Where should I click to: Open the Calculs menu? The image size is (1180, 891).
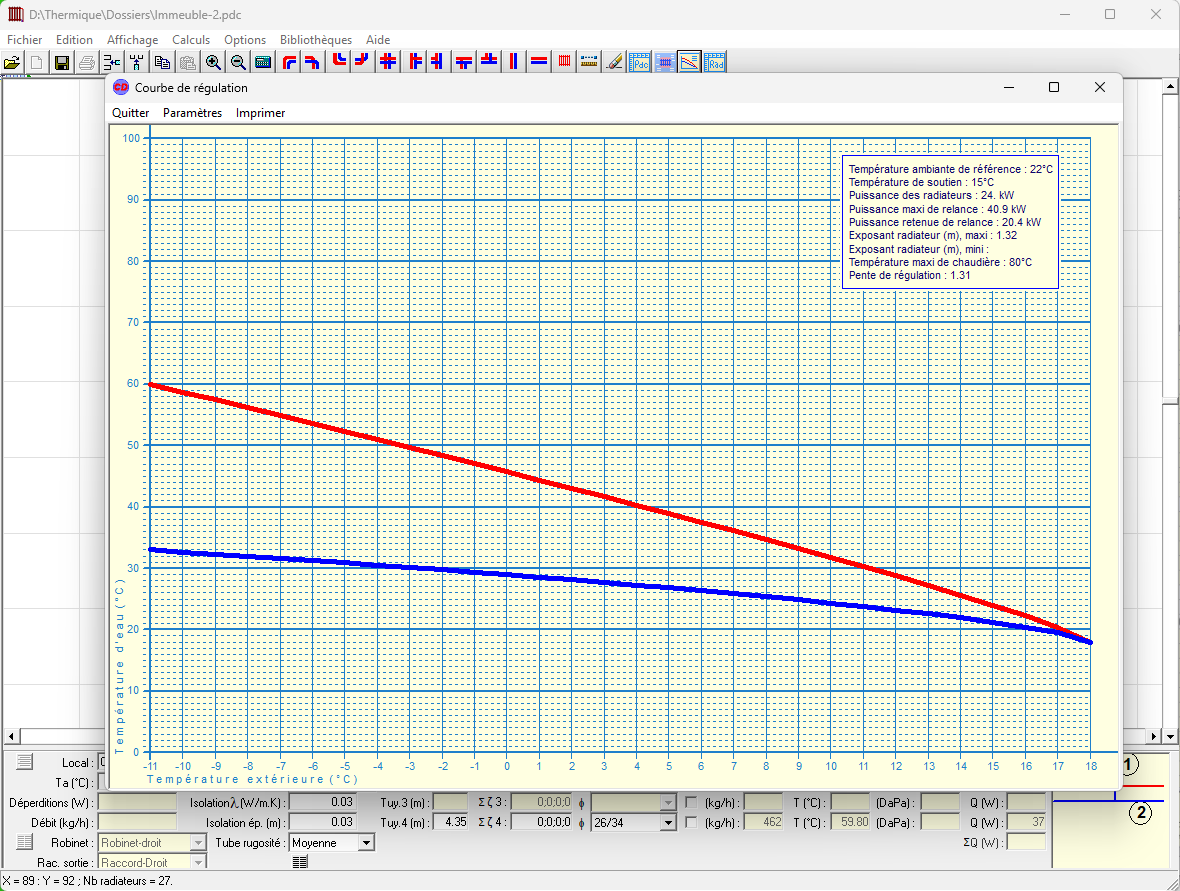(x=191, y=40)
